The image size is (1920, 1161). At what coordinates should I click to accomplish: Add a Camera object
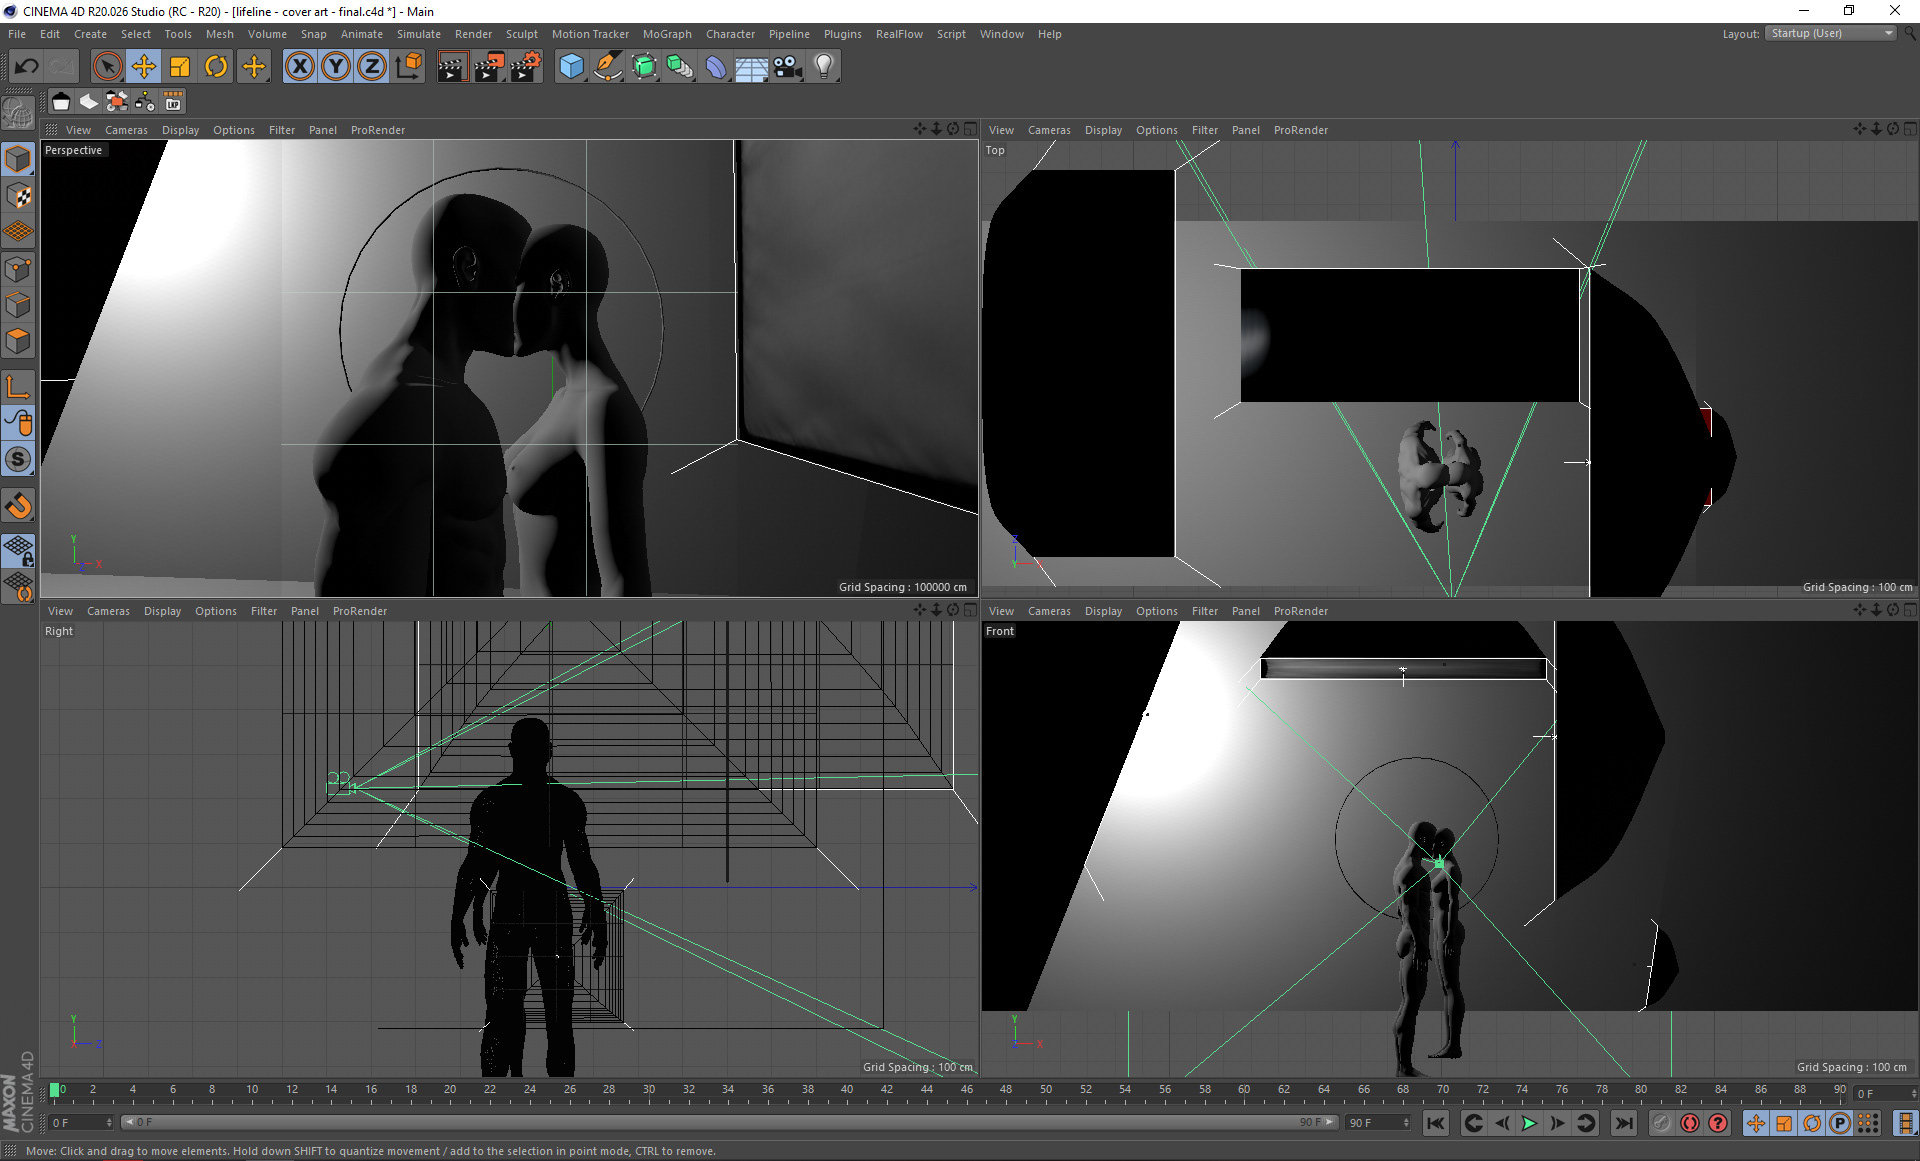point(788,67)
